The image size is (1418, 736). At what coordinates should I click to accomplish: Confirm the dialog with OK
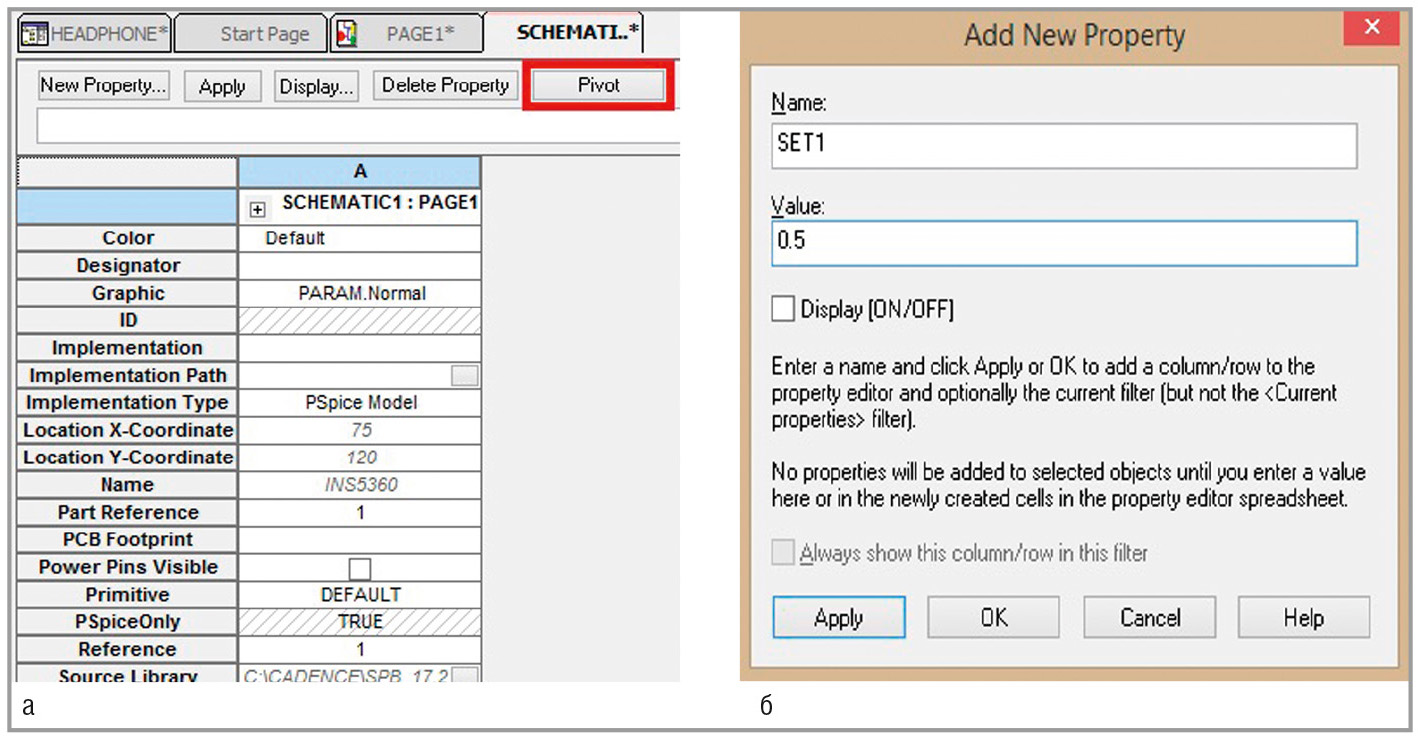coord(993,618)
